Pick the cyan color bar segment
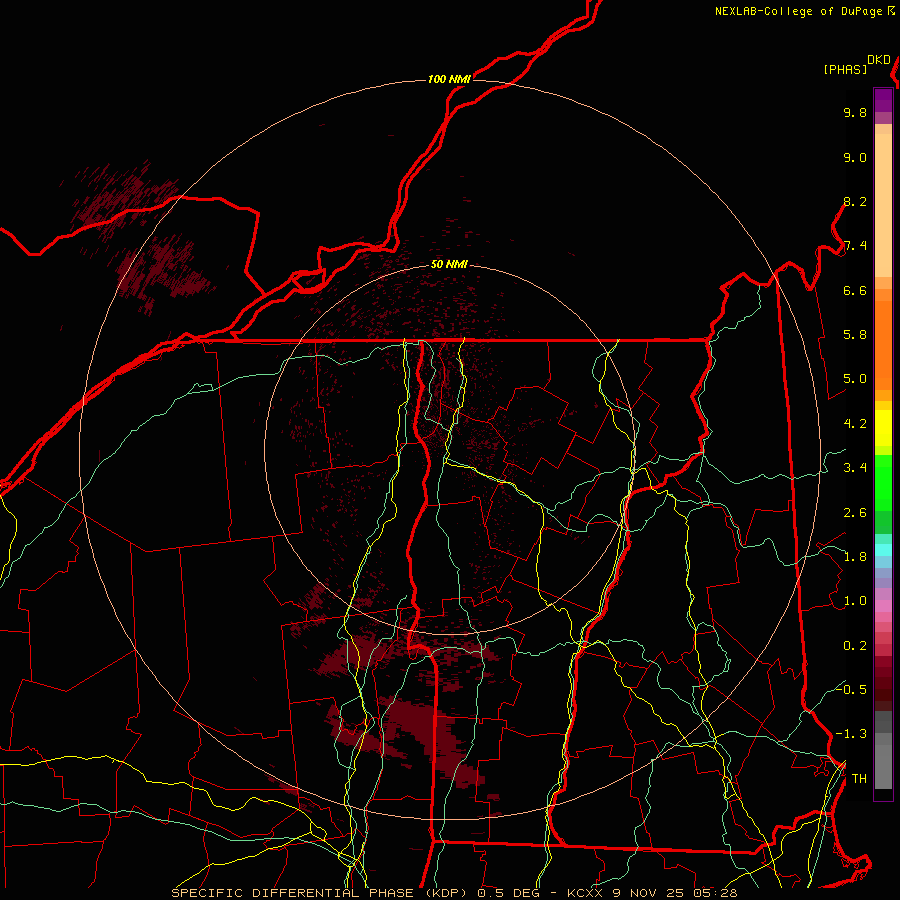The height and width of the screenshot is (900, 900). pos(883,550)
